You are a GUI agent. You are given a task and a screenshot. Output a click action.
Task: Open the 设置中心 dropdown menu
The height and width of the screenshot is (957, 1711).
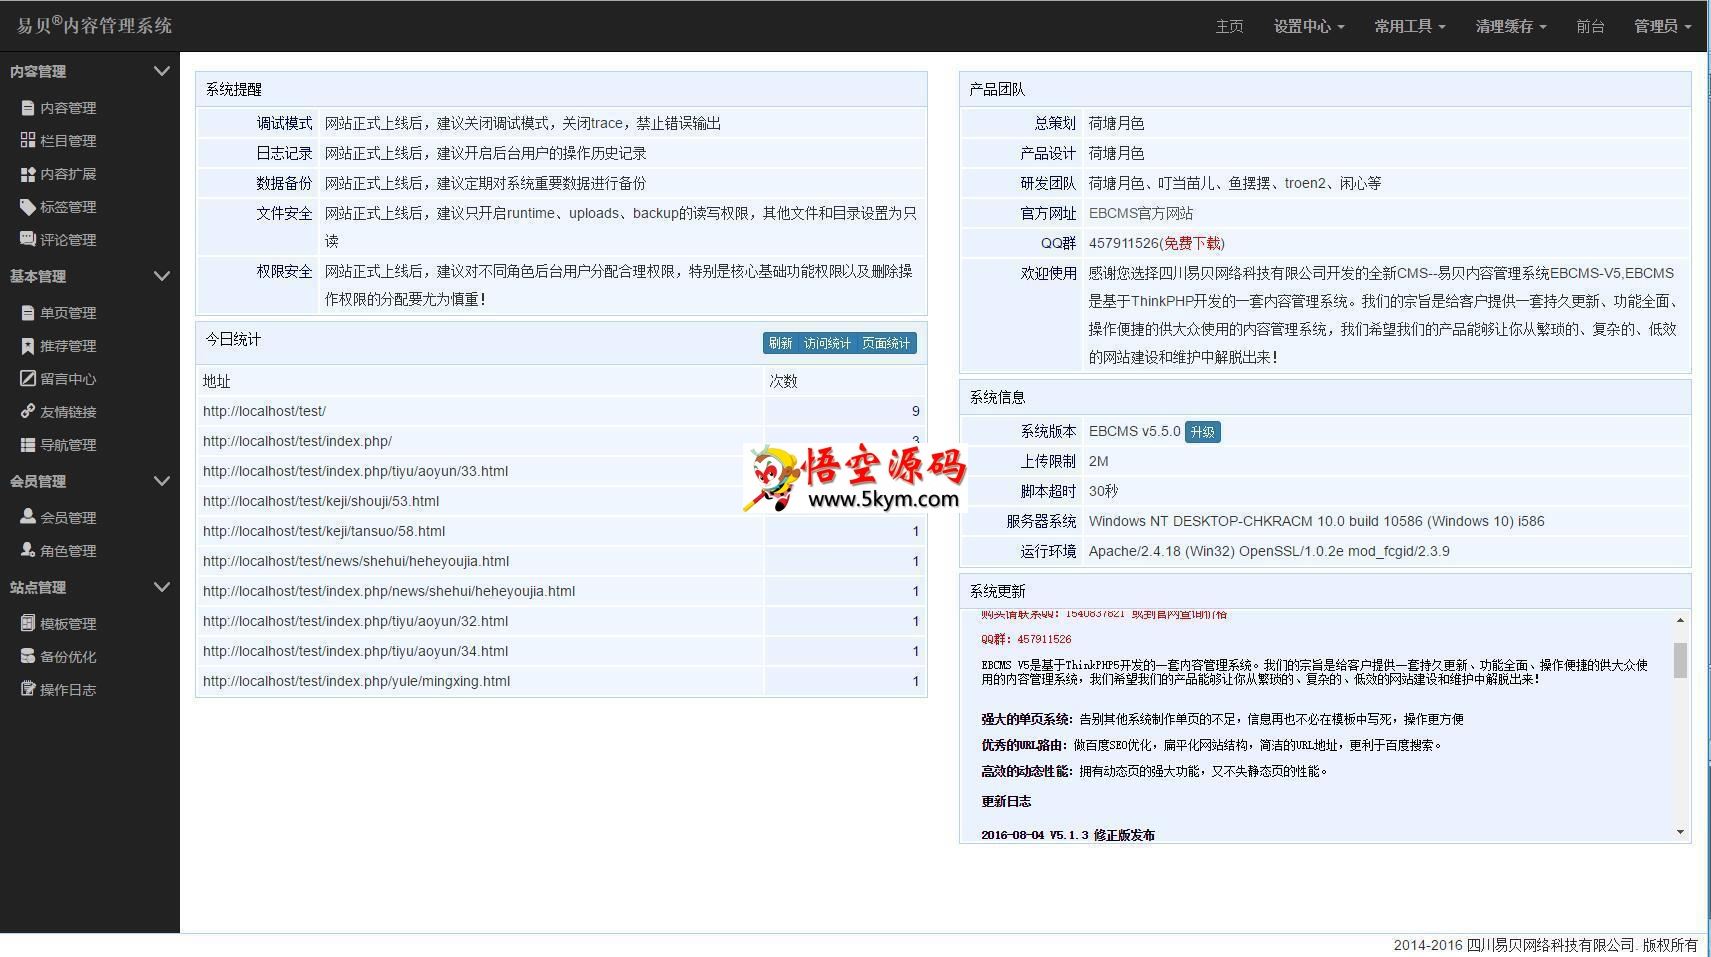pos(1309,26)
